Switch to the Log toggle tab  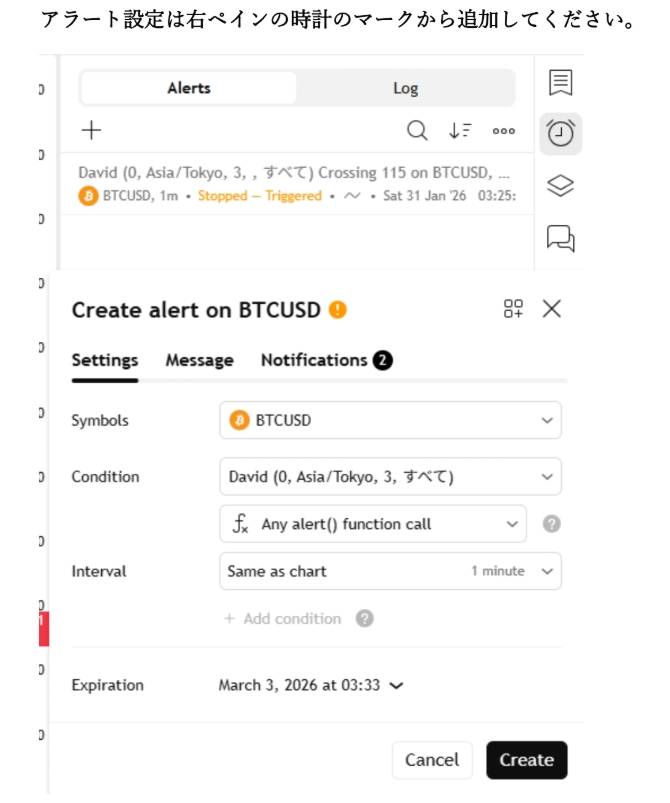405,88
